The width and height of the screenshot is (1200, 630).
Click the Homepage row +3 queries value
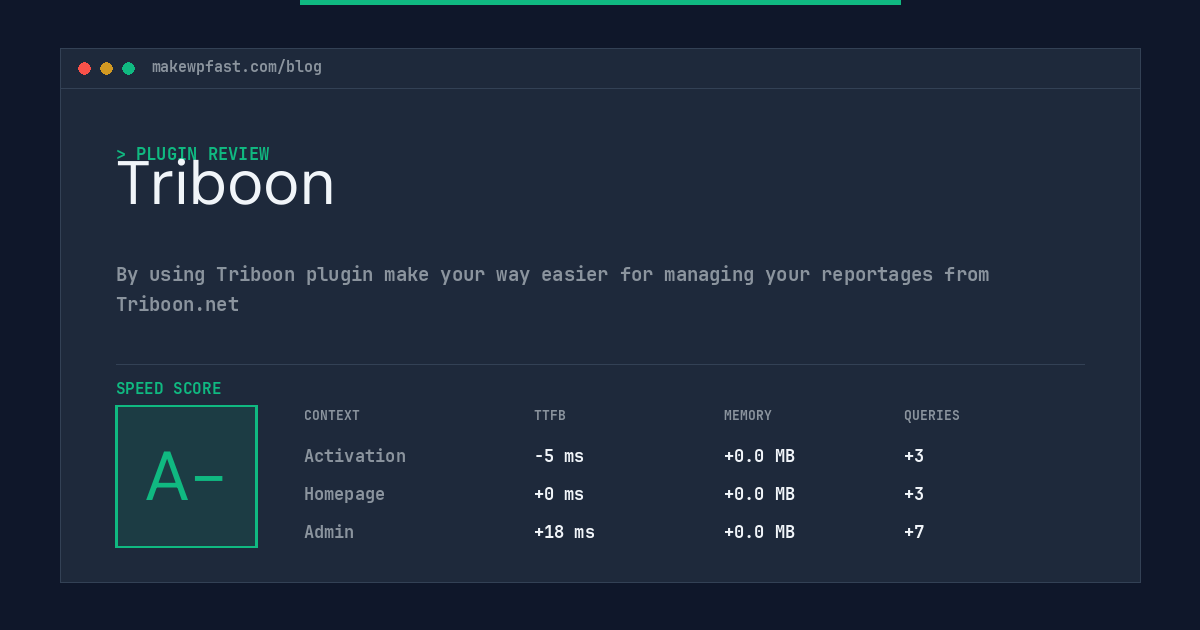[x=914, y=494]
